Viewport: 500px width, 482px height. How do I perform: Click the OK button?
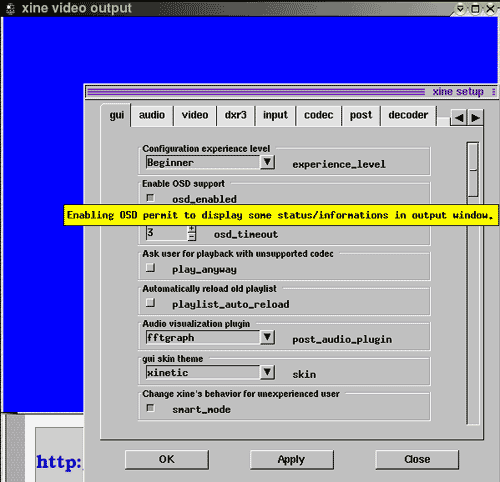[x=167, y=460]
